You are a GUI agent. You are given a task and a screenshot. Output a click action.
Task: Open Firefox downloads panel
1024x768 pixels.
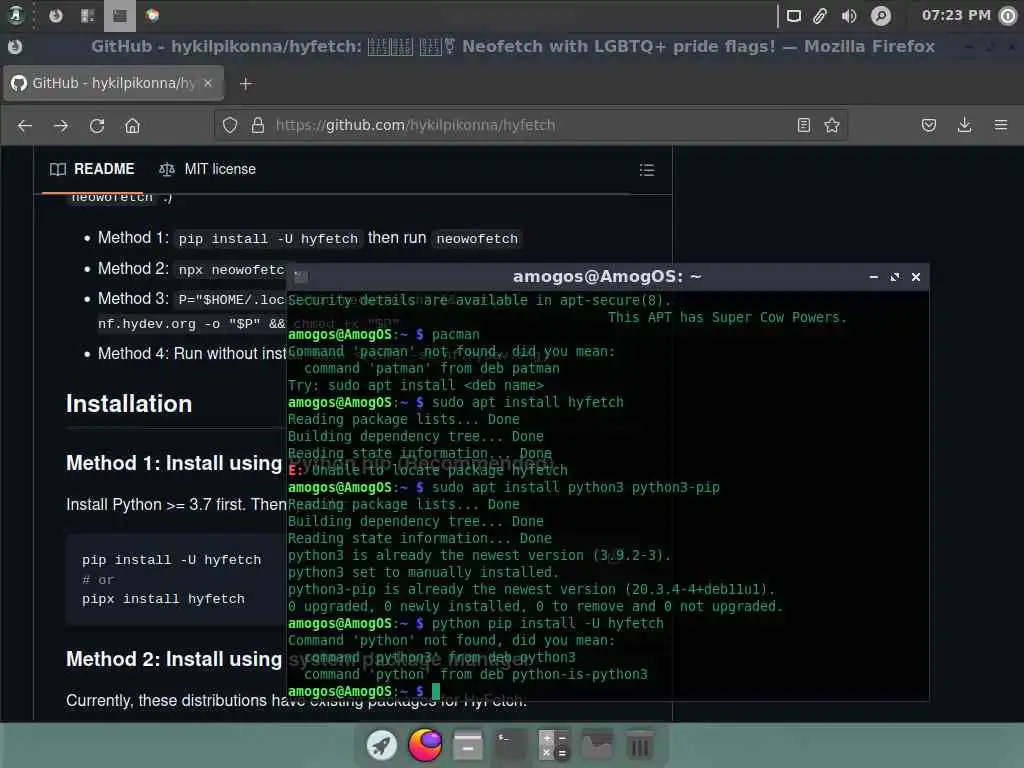click(x=965, y=125)
